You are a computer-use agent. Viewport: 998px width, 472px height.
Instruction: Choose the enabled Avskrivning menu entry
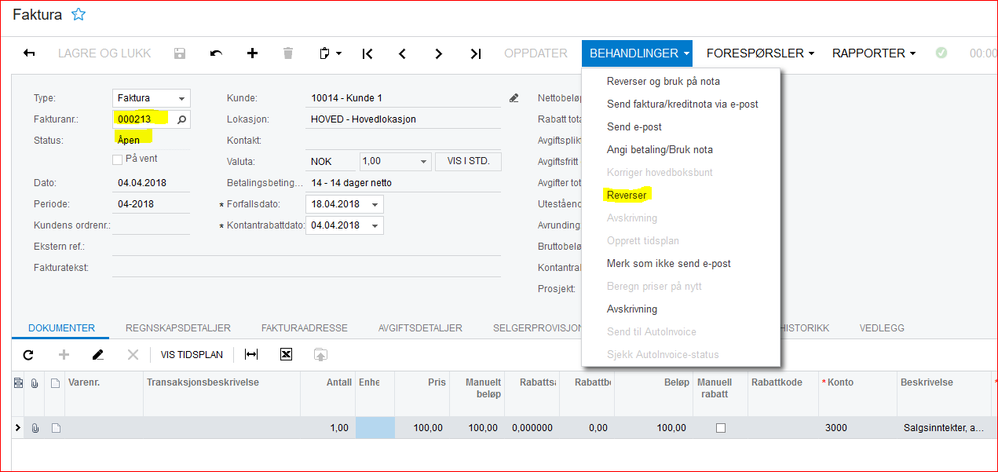[x=632, y=309]
